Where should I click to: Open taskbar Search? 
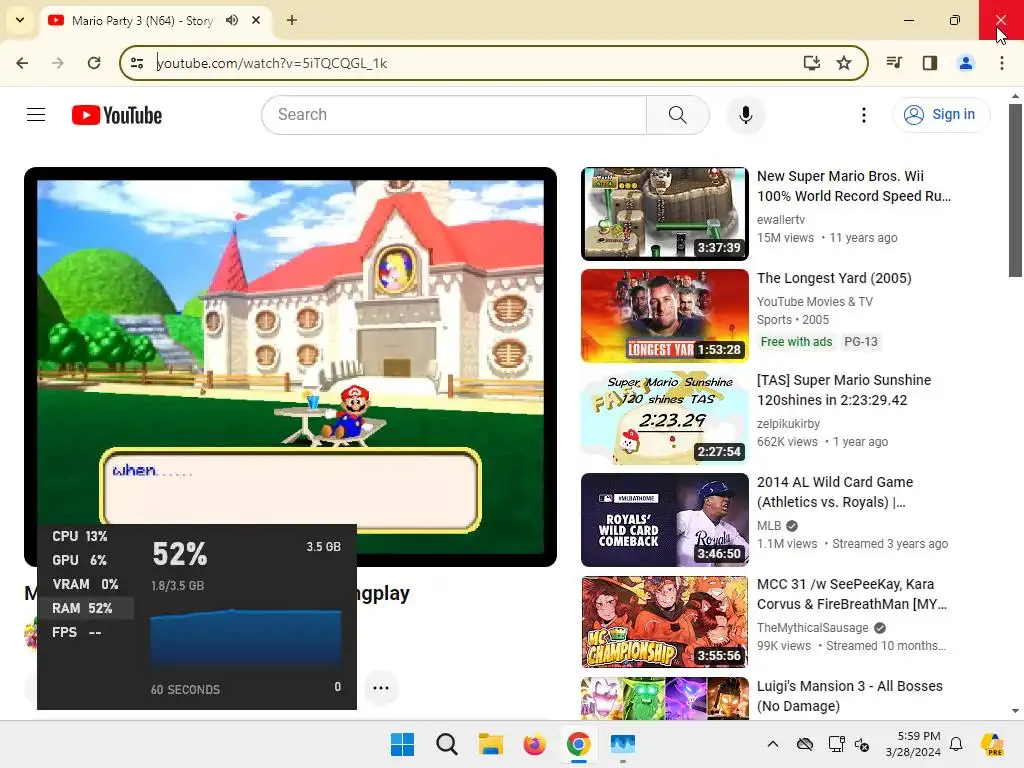[x=447, y=744]
